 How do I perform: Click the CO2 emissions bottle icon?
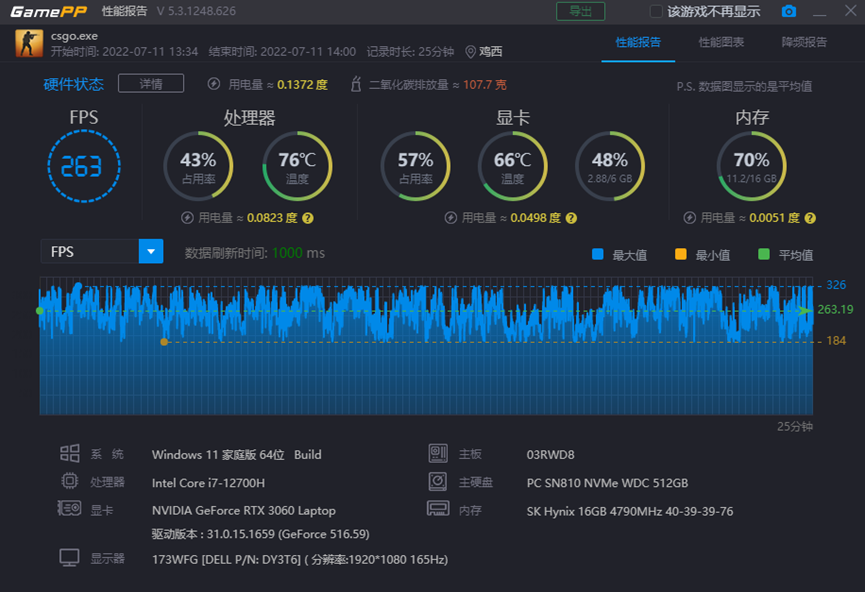pyautogui.click(x=355, y=85)
